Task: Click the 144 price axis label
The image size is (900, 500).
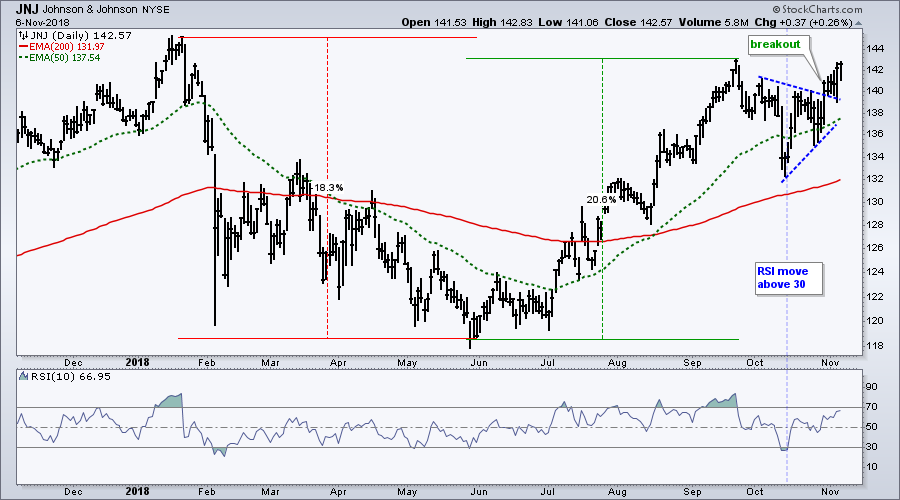Action: point(876,49)
